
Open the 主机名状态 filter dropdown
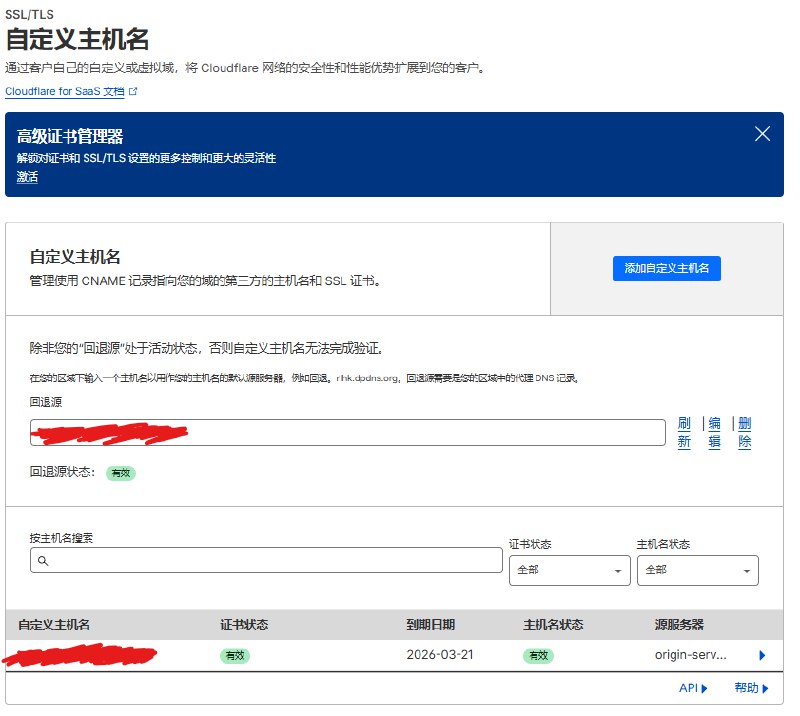697,570
